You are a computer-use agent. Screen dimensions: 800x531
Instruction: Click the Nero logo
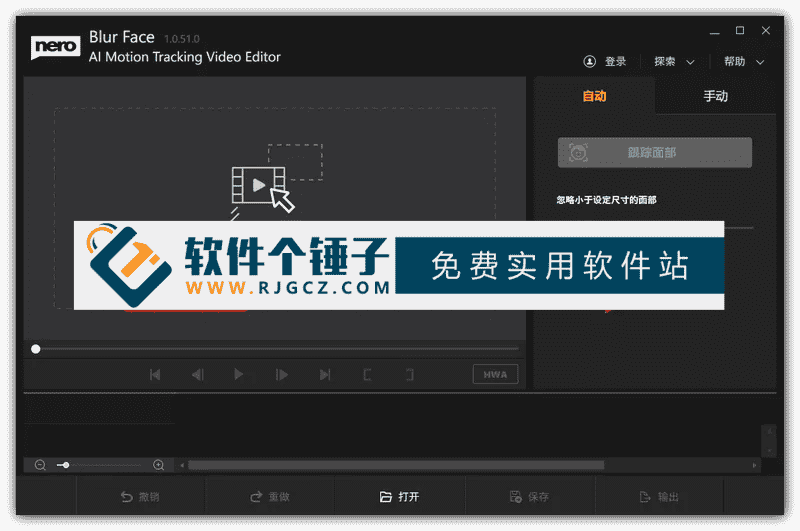[x=55, y=47]
